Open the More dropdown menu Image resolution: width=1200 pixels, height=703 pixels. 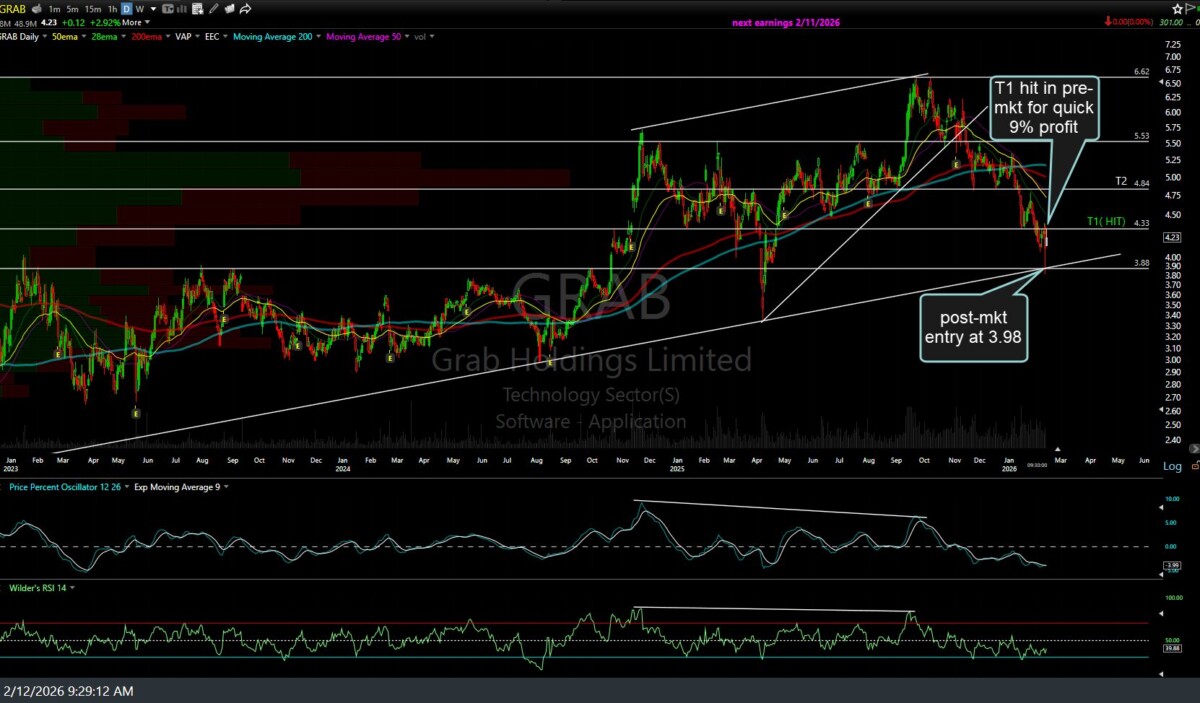point(132,21)
